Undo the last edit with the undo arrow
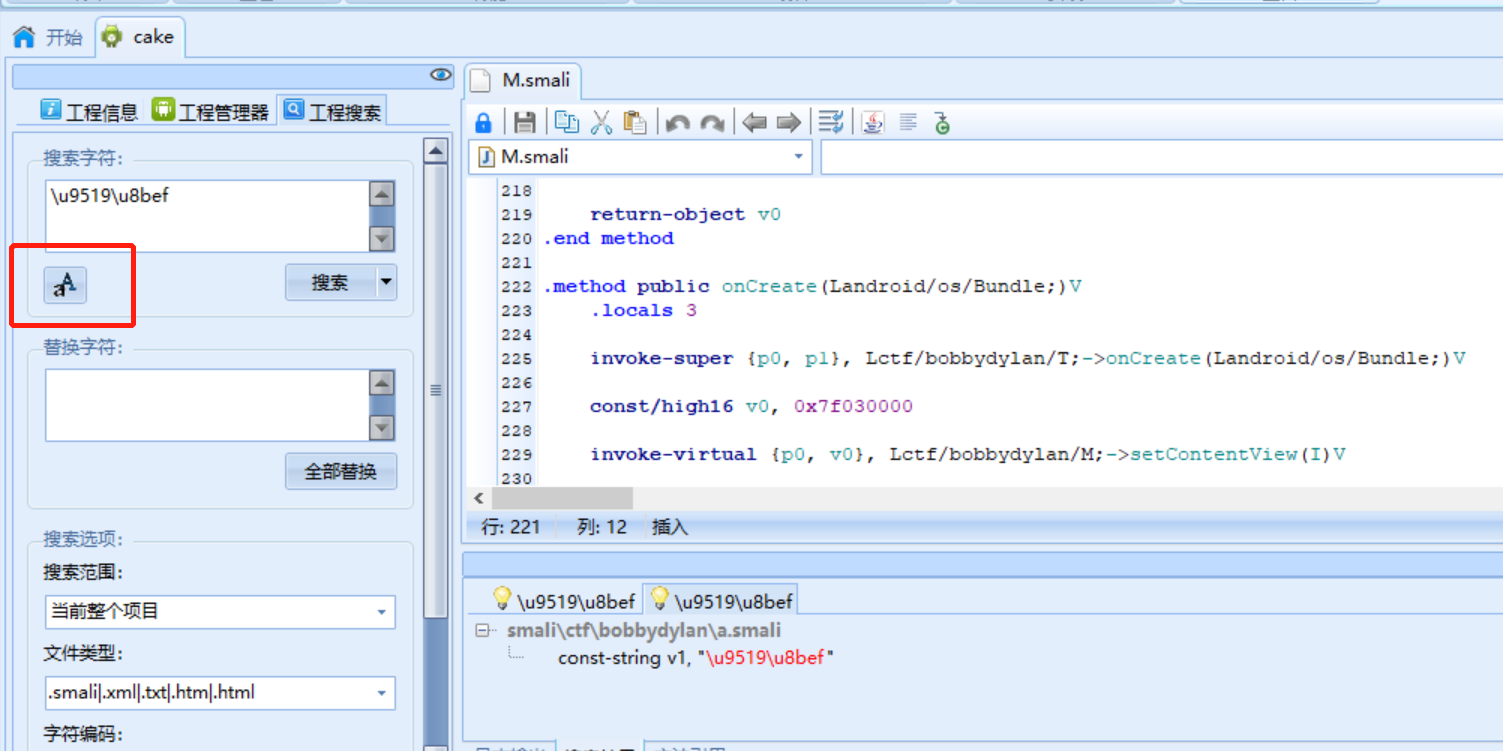The width and height of the screenshot is (1503, 751). tap(678, 123)
